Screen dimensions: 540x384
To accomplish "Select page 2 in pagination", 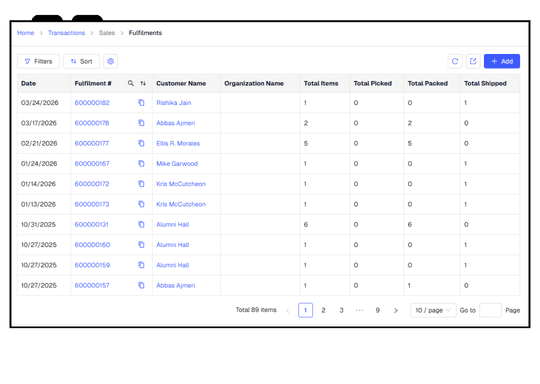I will [323, 310].
